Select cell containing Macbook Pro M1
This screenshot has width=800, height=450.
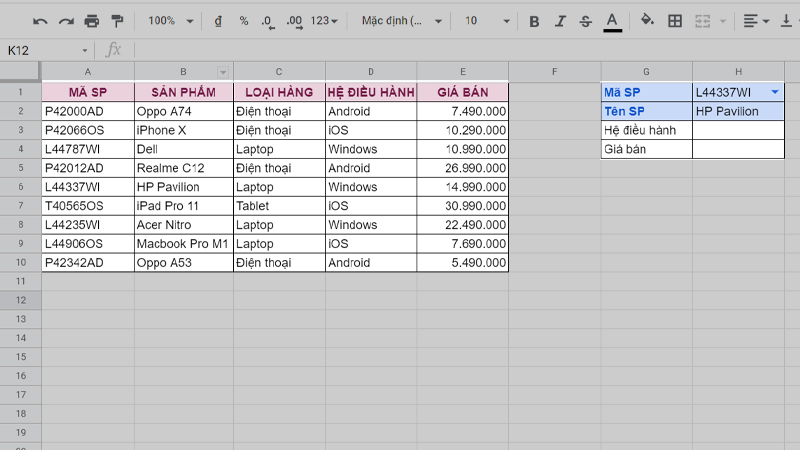(184, 243)
